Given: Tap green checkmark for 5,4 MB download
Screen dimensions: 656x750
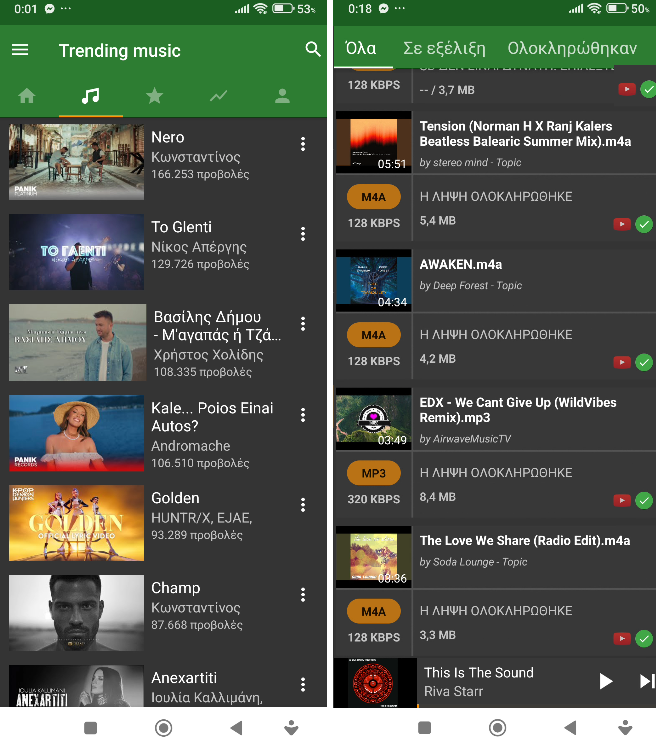Looking at the screenshot, I should 644,224.
